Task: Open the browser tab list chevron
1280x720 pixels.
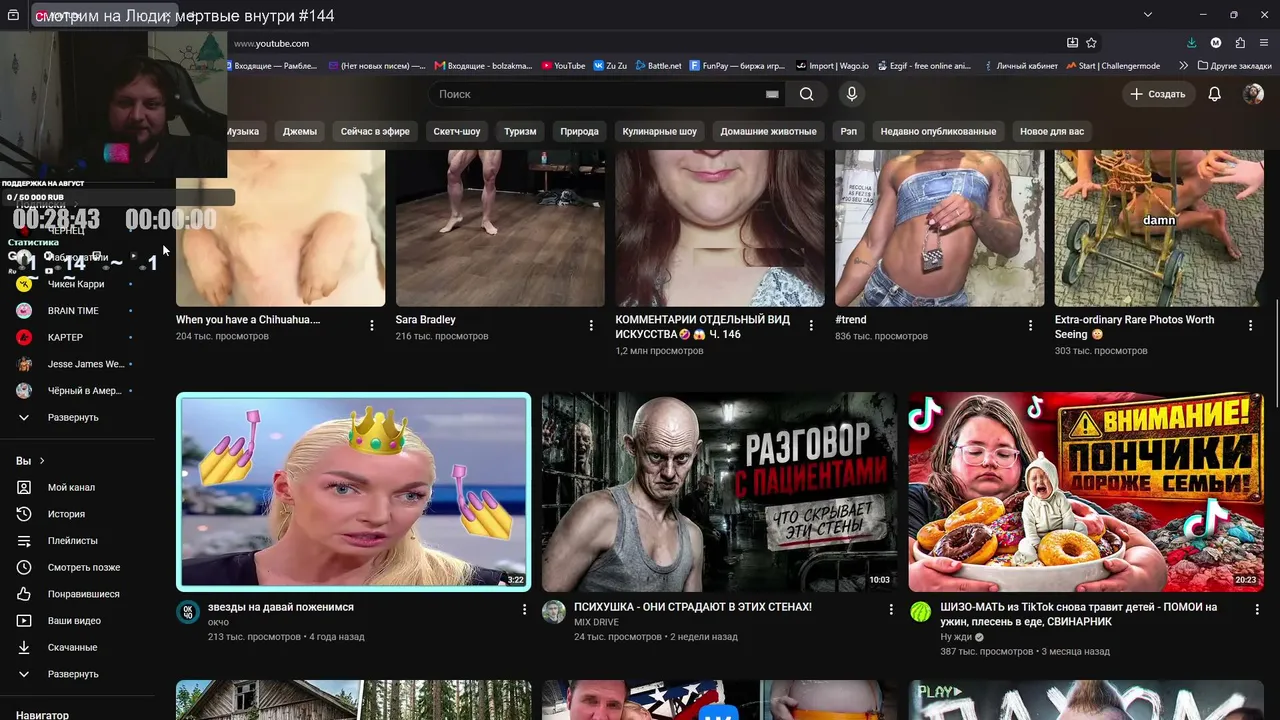Action: 1148,15
